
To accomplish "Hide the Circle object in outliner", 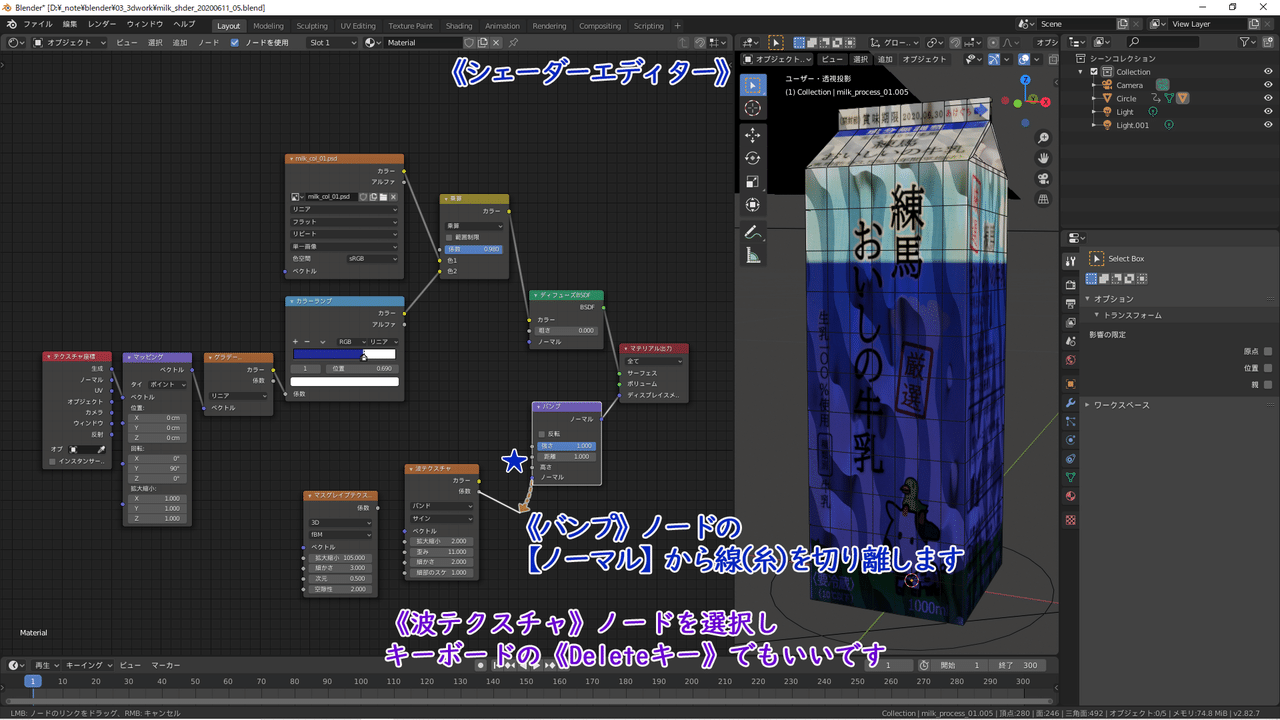I will (1268, 98).
